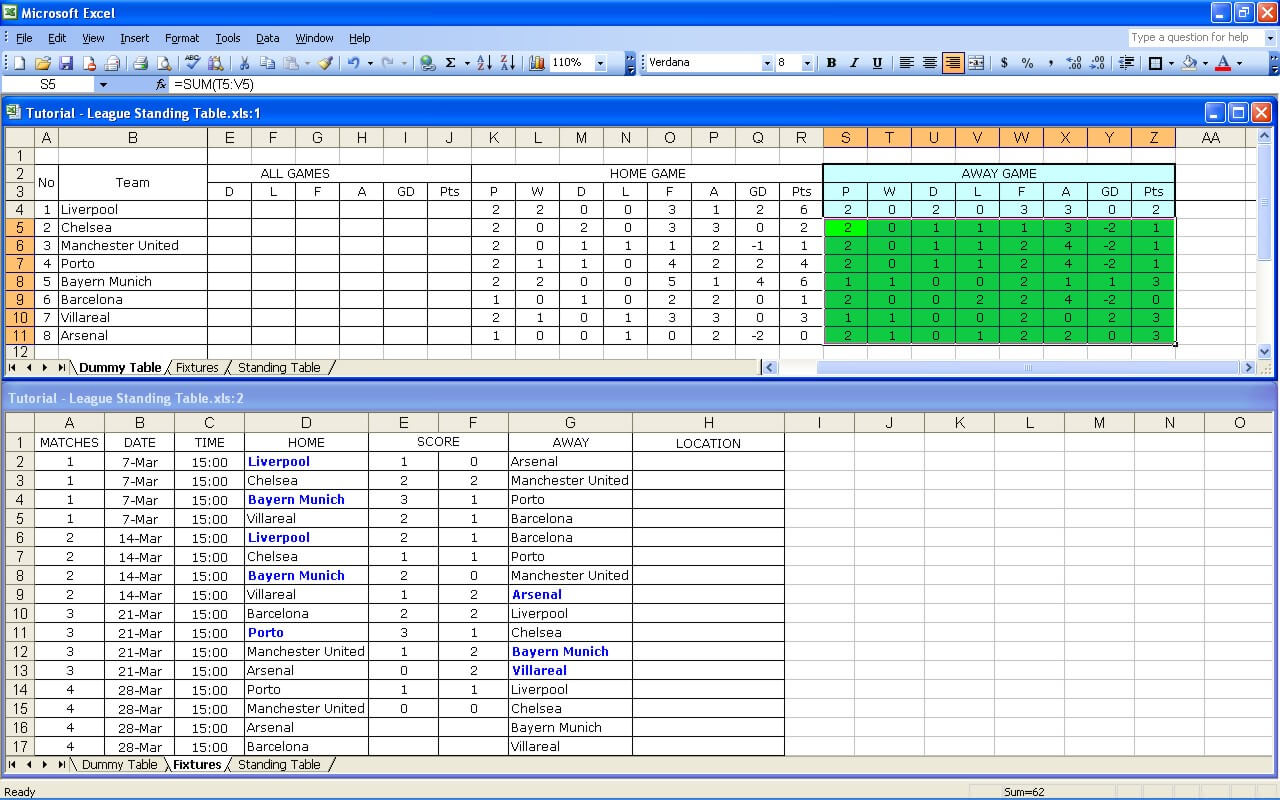
Task: Select the Bayern Munich cell in row 16
Action: pos(570,728)
